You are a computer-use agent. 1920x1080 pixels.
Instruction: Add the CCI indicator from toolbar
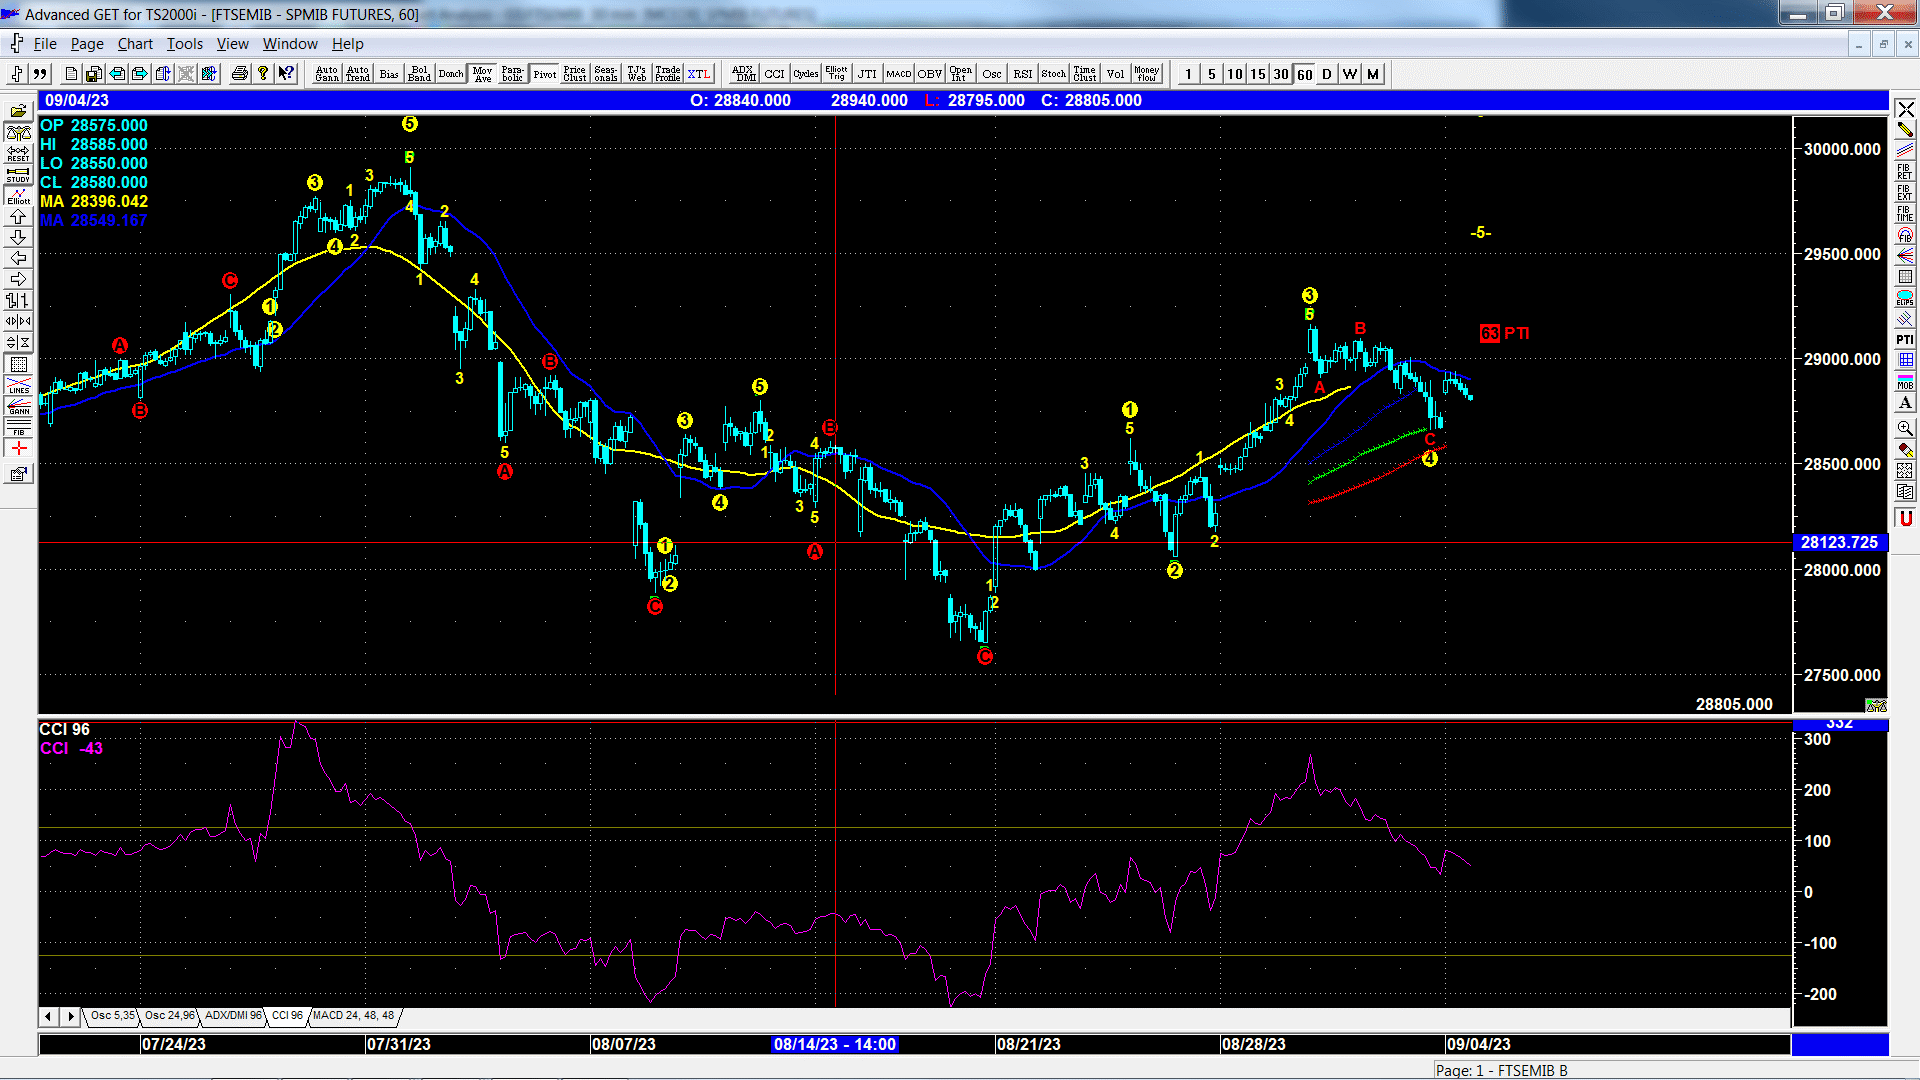775,74
